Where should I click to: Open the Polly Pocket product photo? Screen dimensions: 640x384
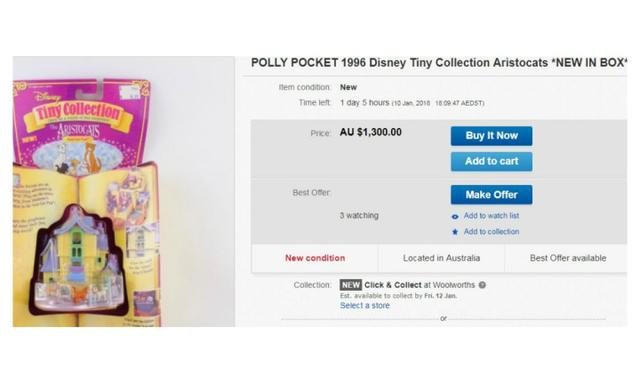(x=124, y=191)
